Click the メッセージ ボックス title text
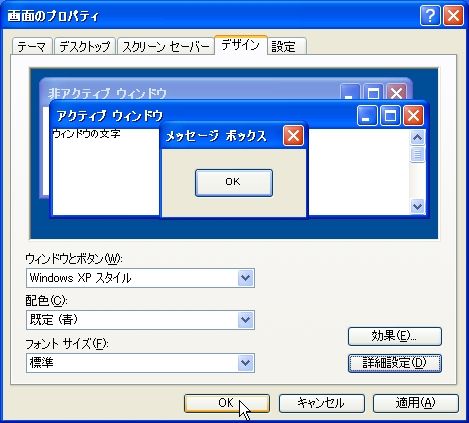This screenshot has height=423, width=469. (x=216, y=136)
